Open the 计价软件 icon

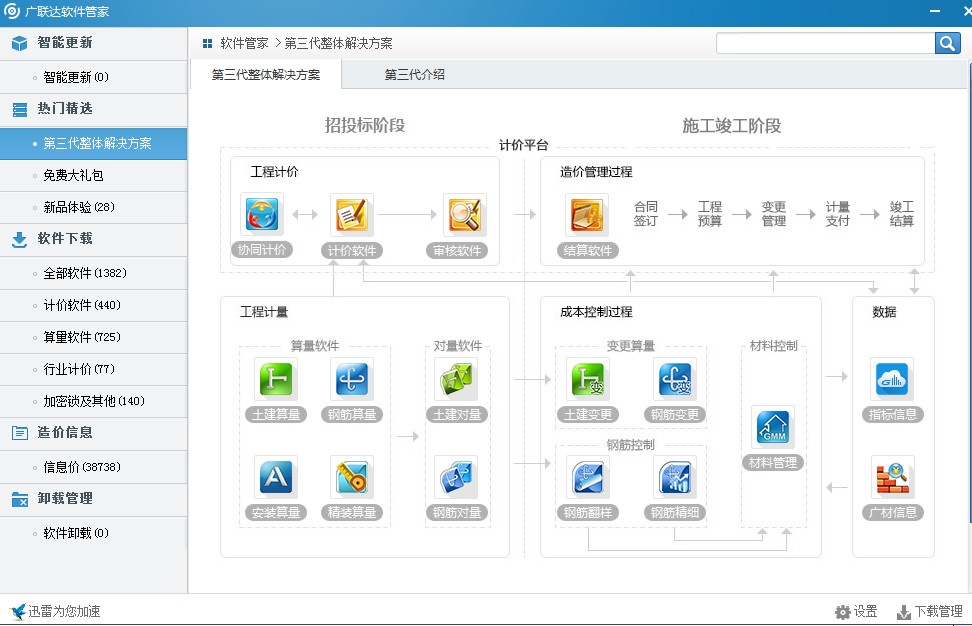point(351,214)
